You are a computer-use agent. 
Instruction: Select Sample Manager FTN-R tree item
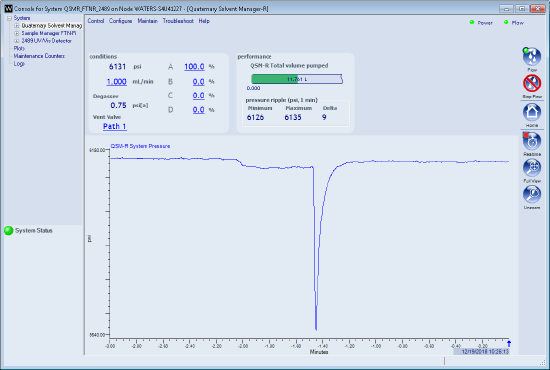49,33
